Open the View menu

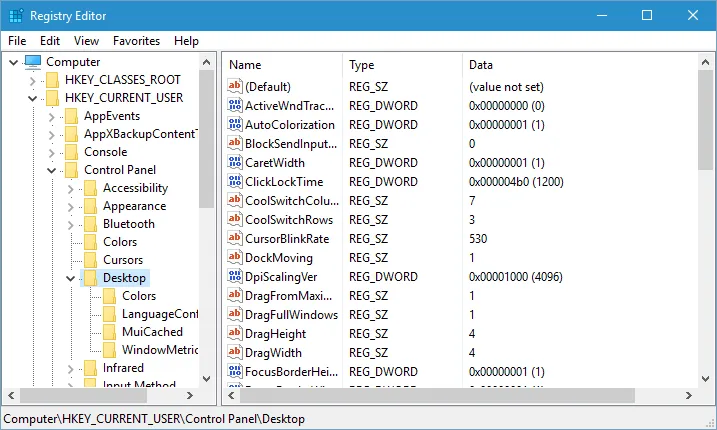[x=86, y=41]
